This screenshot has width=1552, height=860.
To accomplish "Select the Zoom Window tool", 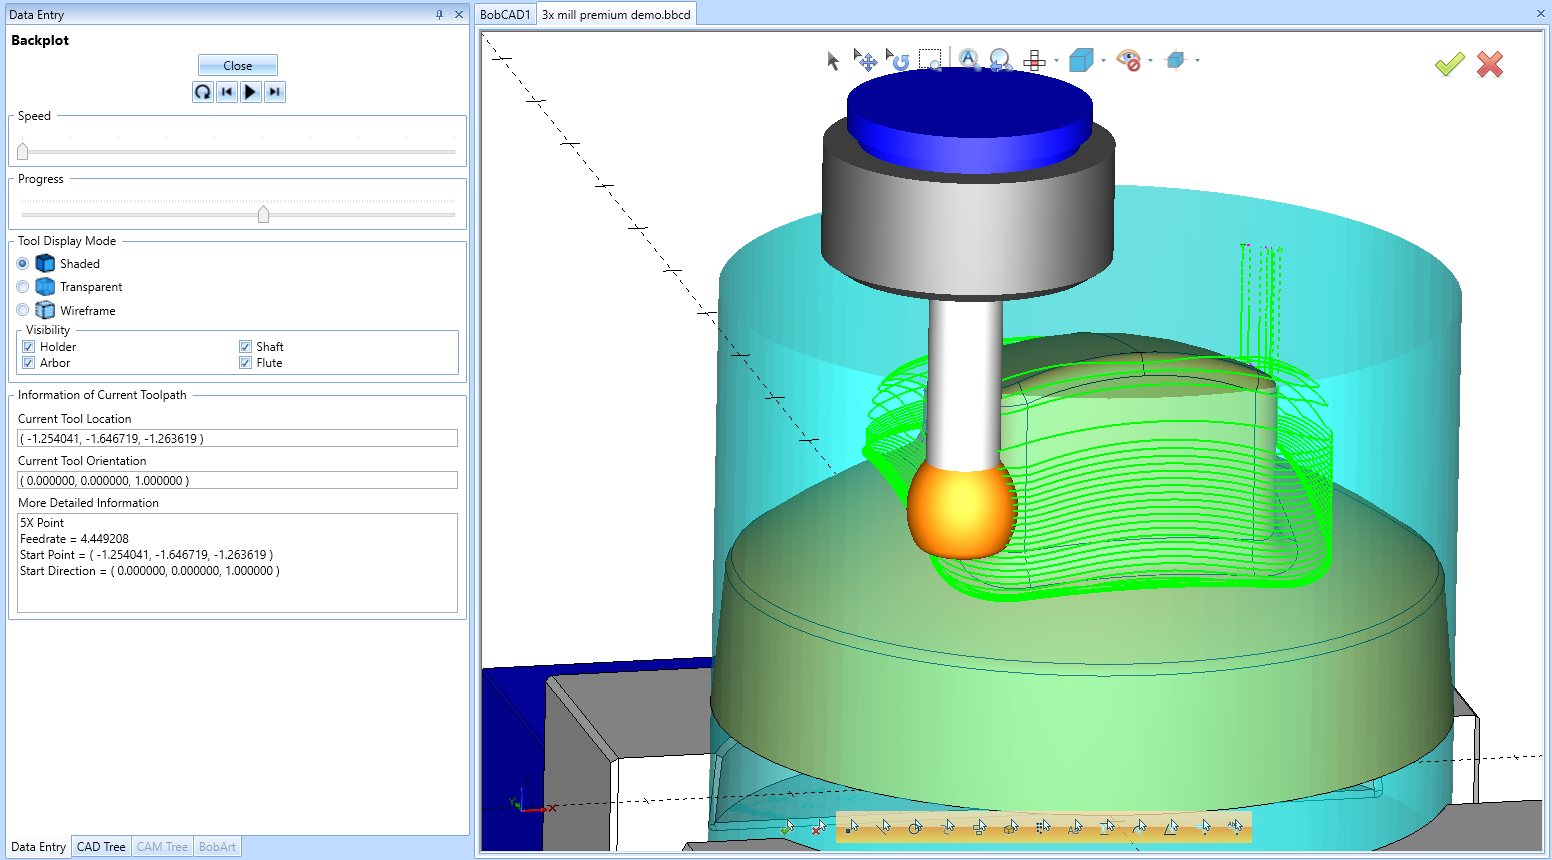I will click(x=931, y=60).
